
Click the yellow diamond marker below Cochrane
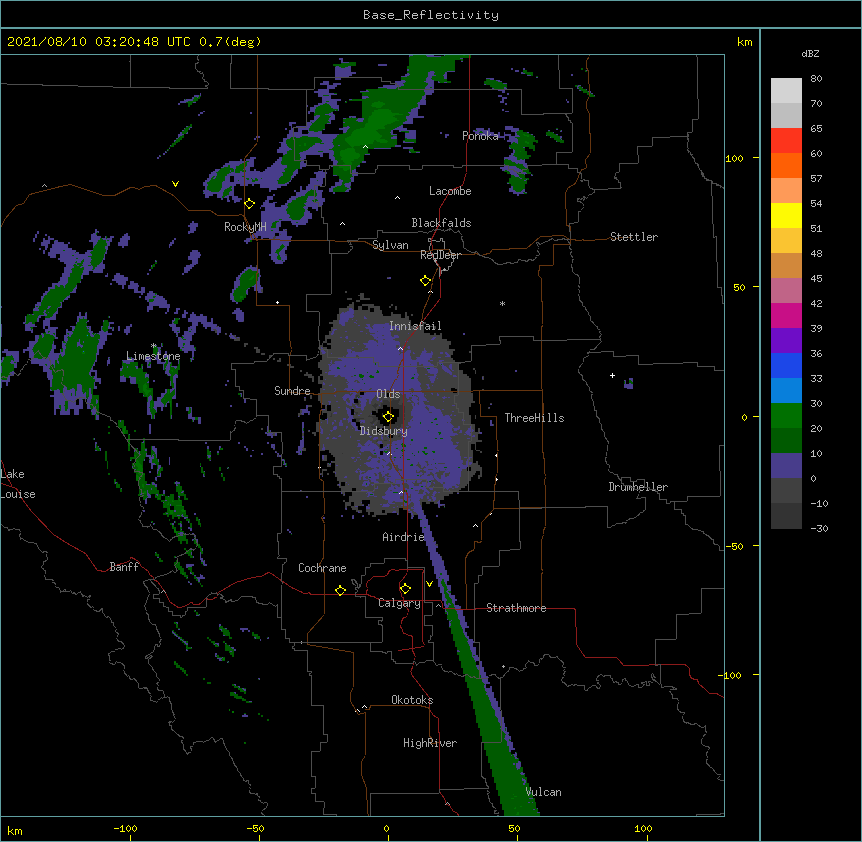click(x=340, y=590)
